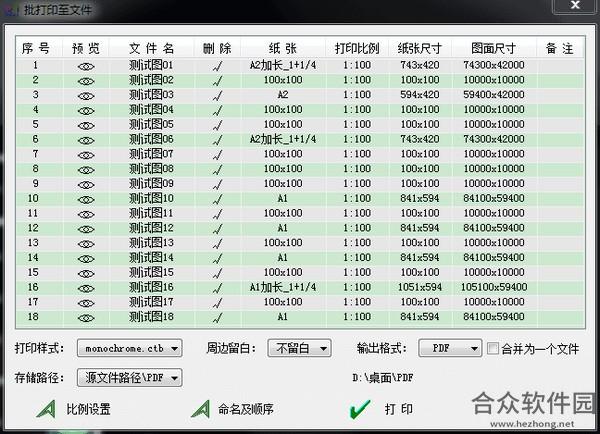Delete row 测试图06 with its delete mark
The height and width of the screenshot is (434, 600).
click(x=217, y=140)
